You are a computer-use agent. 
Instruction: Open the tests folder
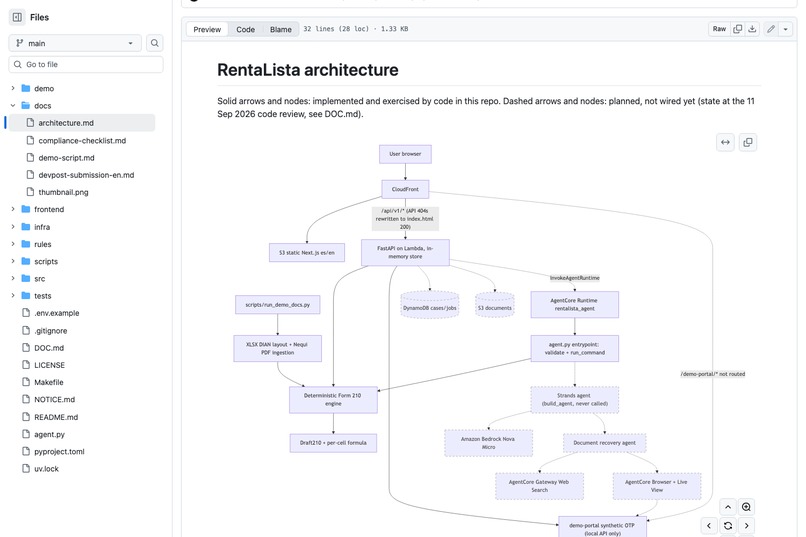[x=43, y=295]
